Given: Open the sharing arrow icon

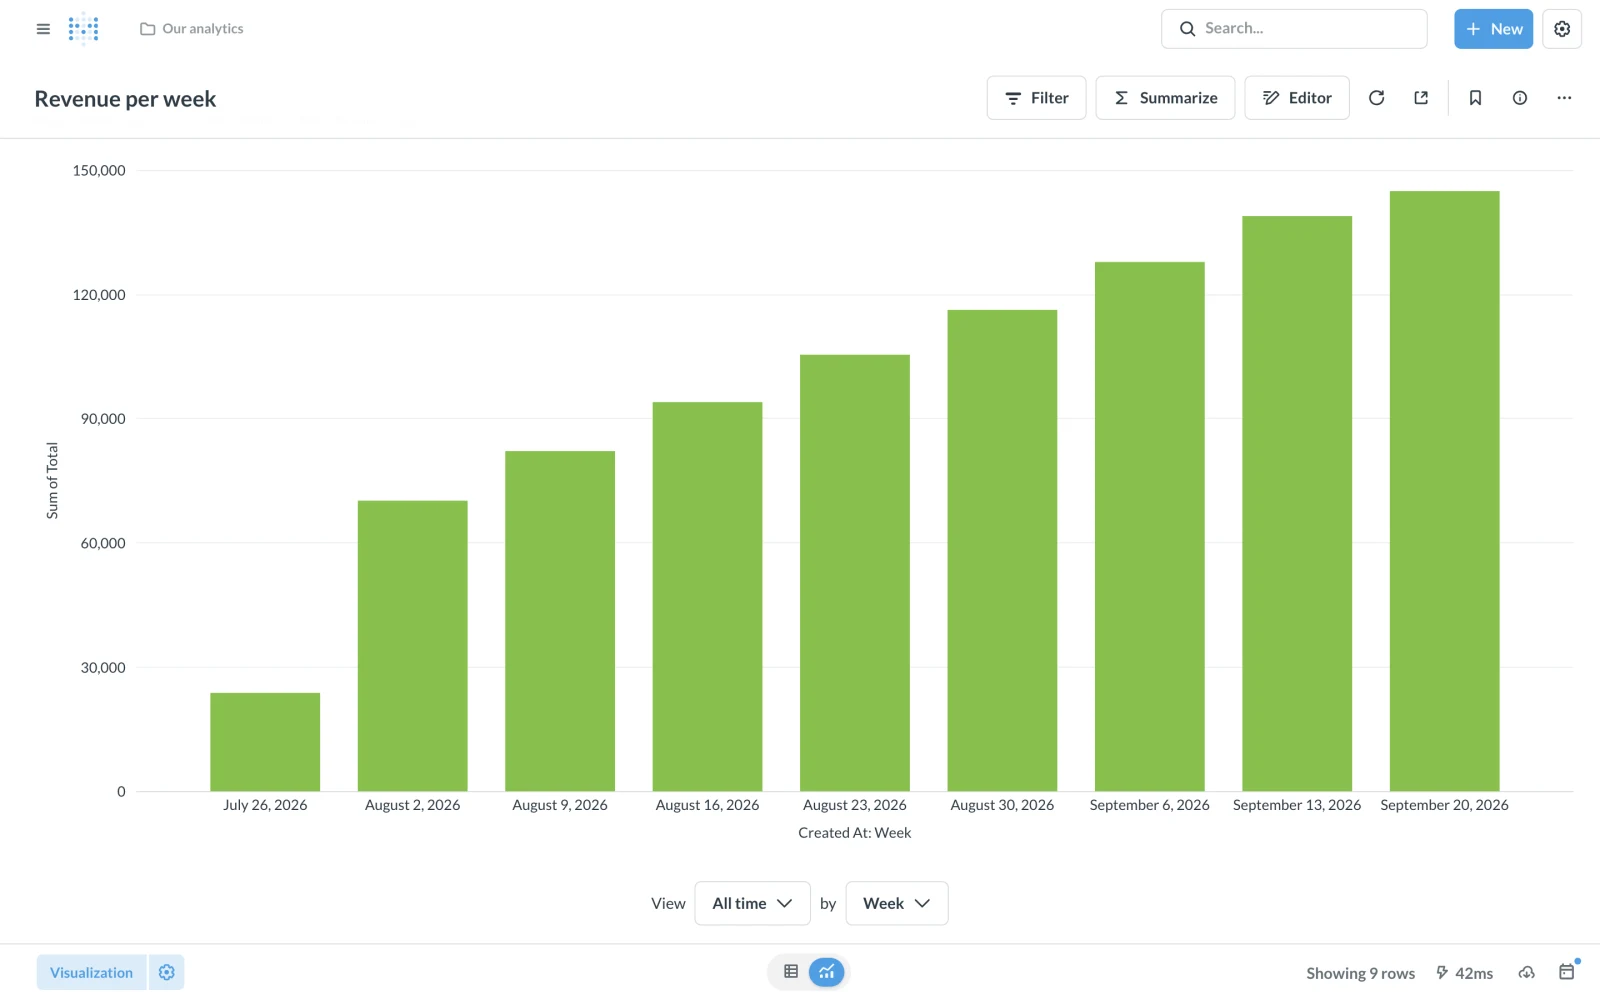Looking at the screenshot, I should point(1421,98).
